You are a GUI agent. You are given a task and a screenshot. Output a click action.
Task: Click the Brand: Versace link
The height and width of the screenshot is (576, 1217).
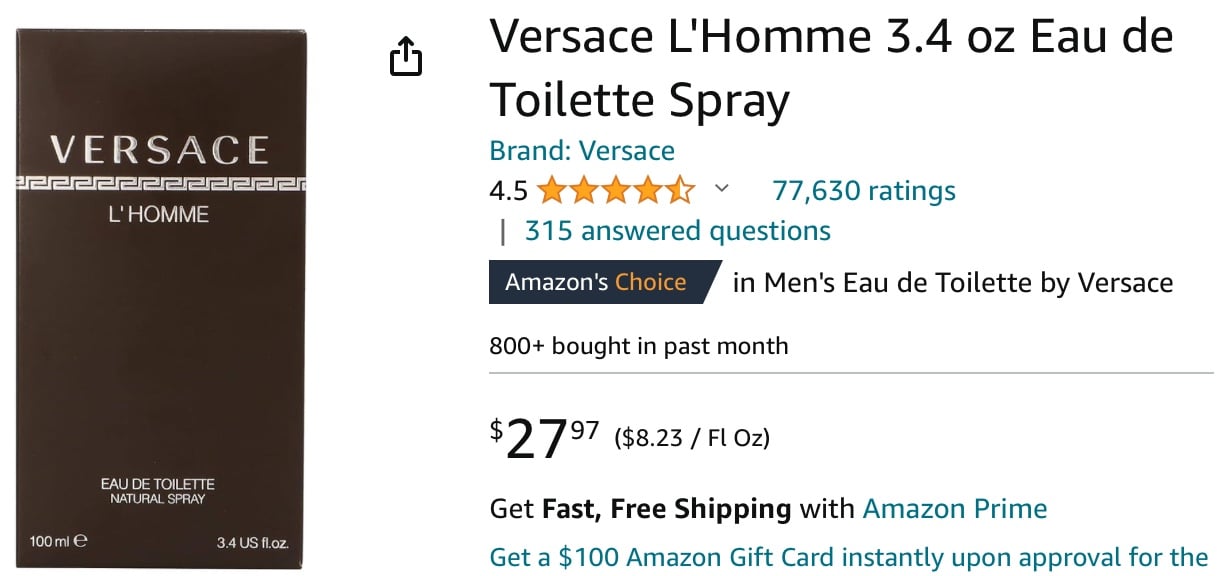pos(581,151)
